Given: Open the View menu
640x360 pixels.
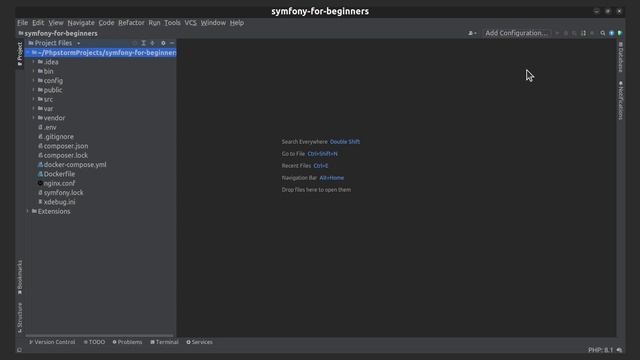Looking at the screenshot, I should (x=56, y=23).
